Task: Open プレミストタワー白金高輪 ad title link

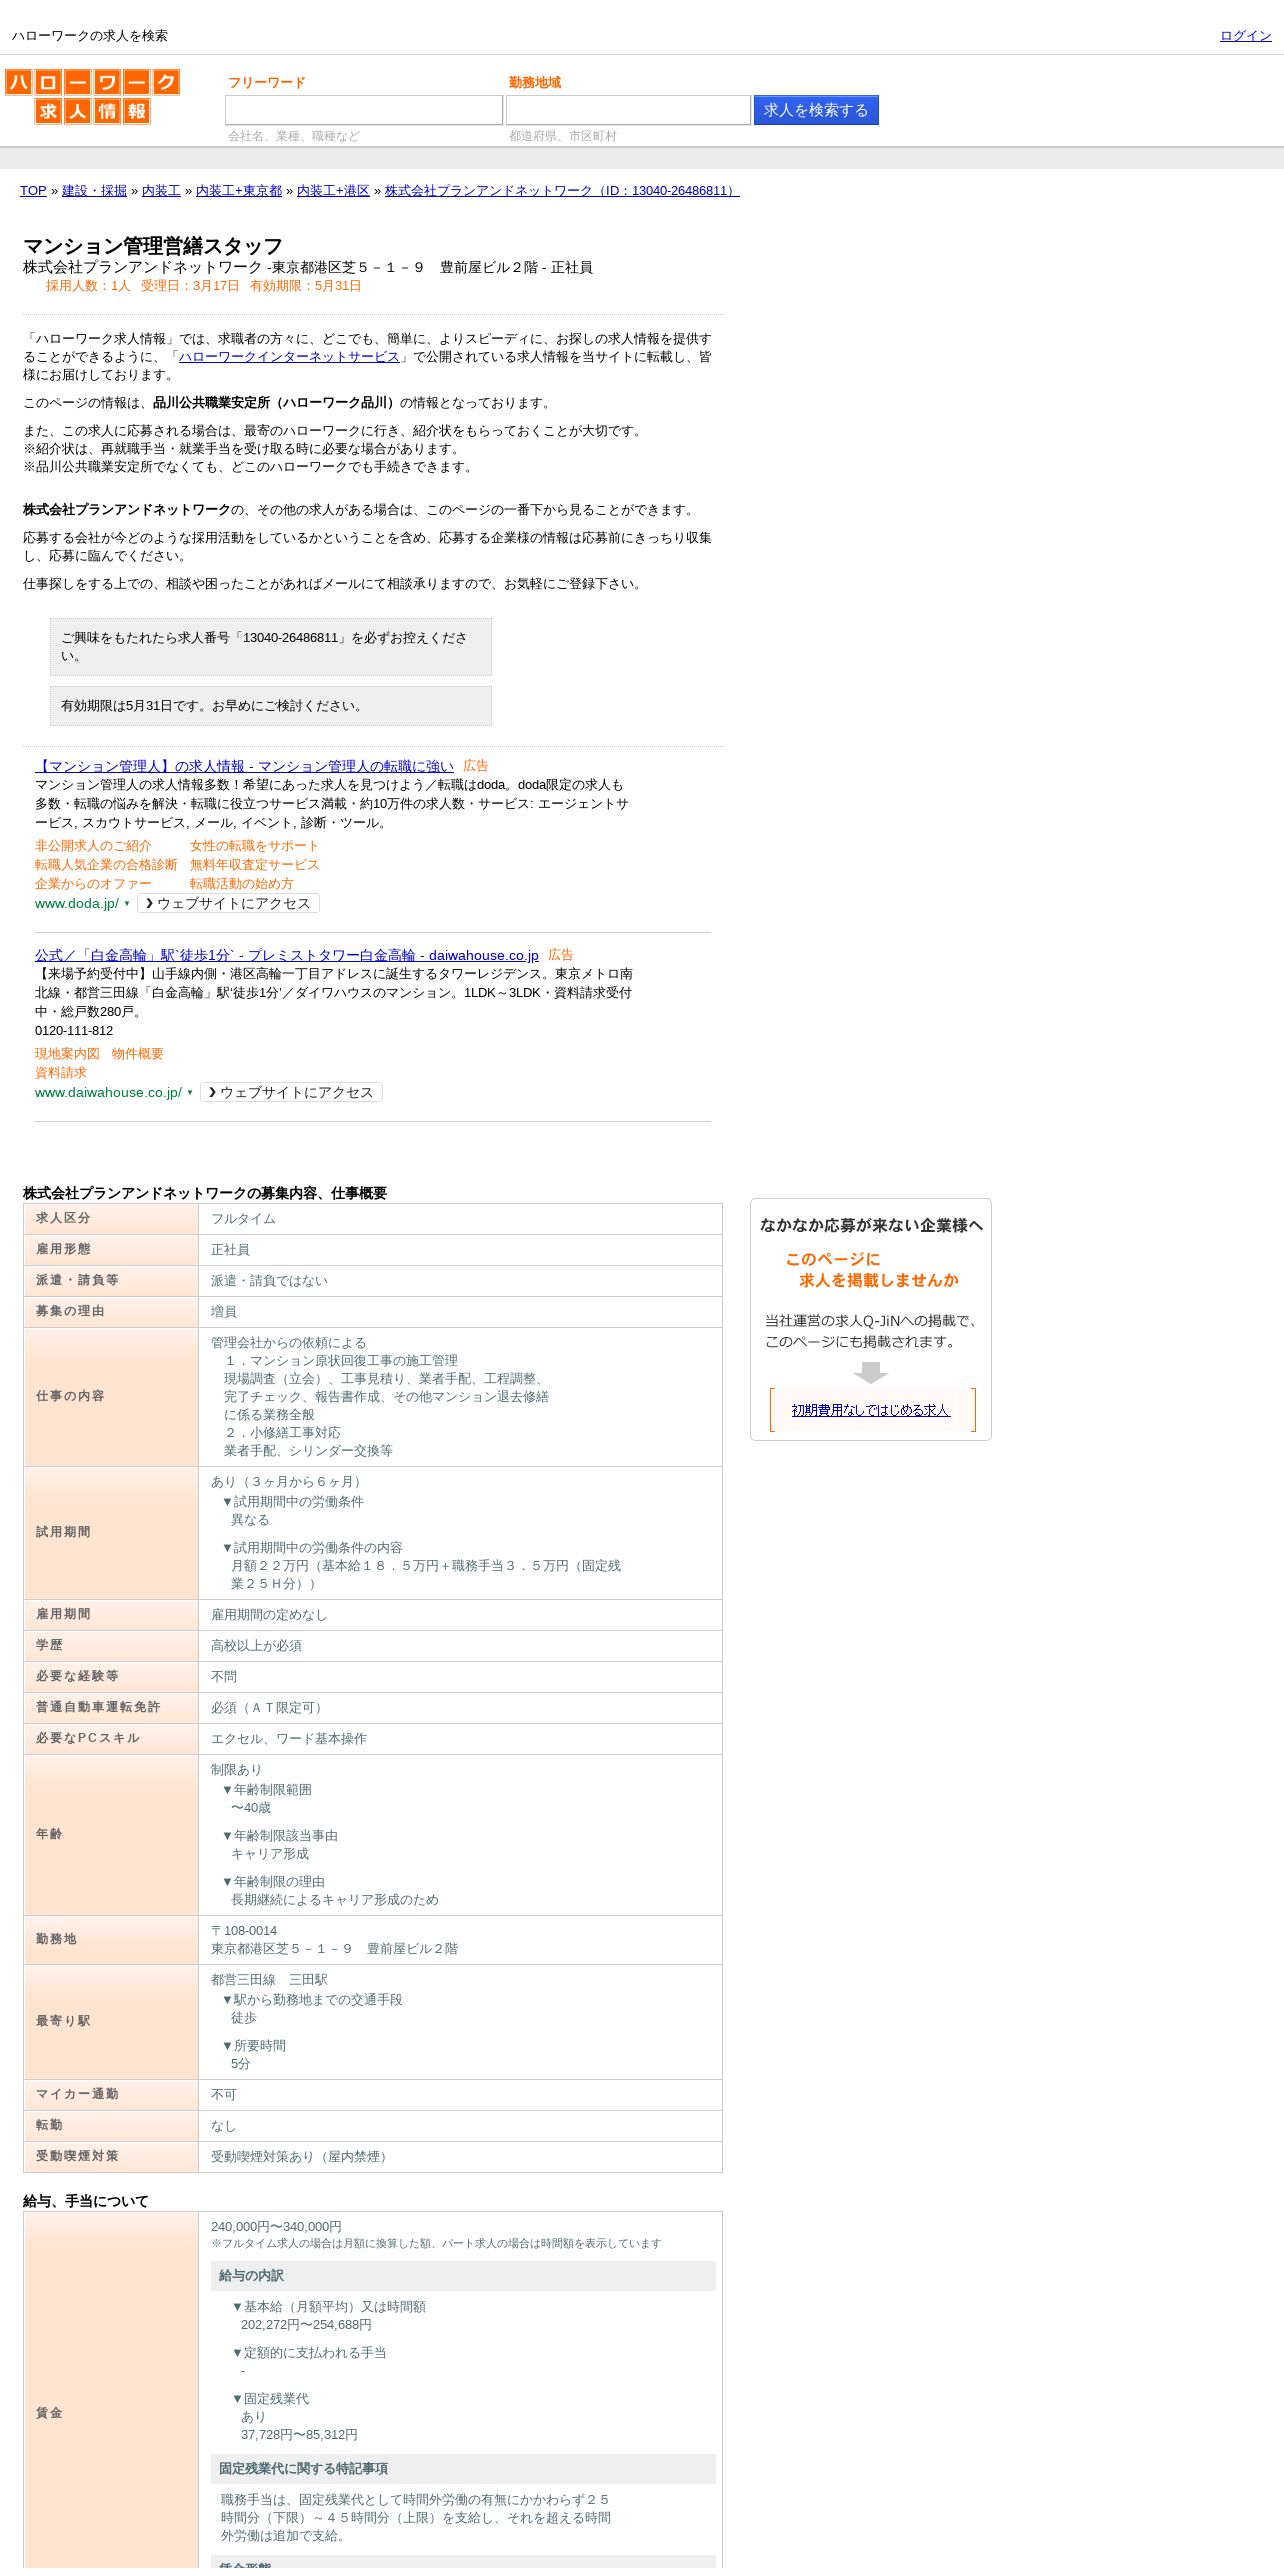Action: (287, 955)
